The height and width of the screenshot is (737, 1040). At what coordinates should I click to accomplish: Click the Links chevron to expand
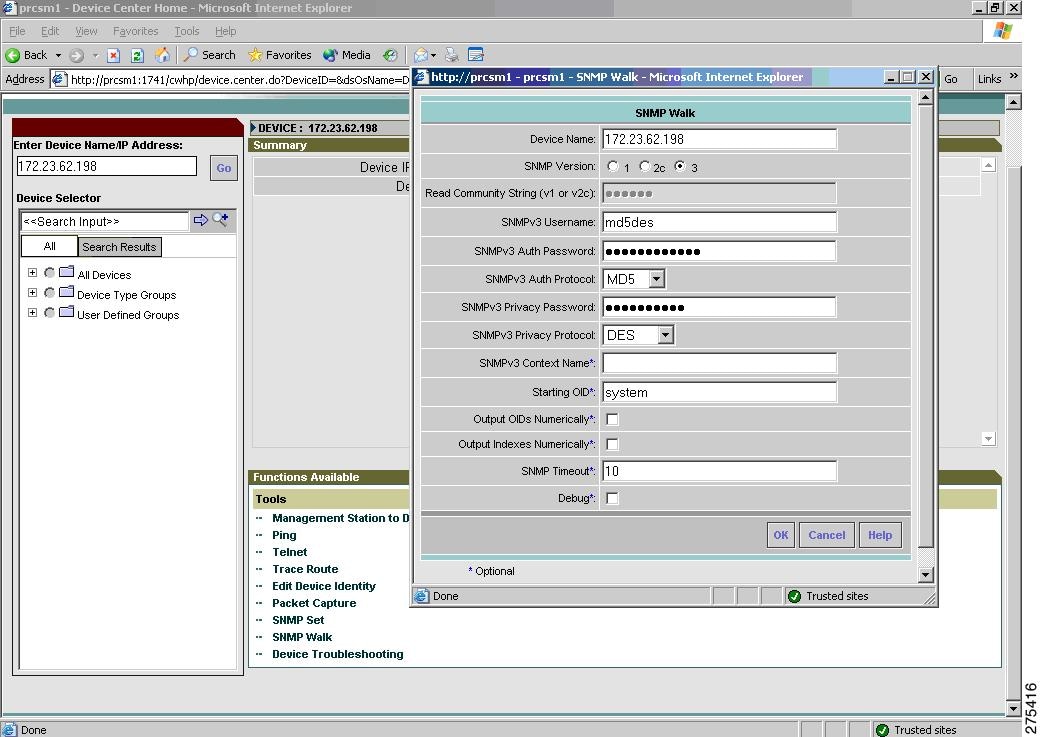[x=1013, y=76]
